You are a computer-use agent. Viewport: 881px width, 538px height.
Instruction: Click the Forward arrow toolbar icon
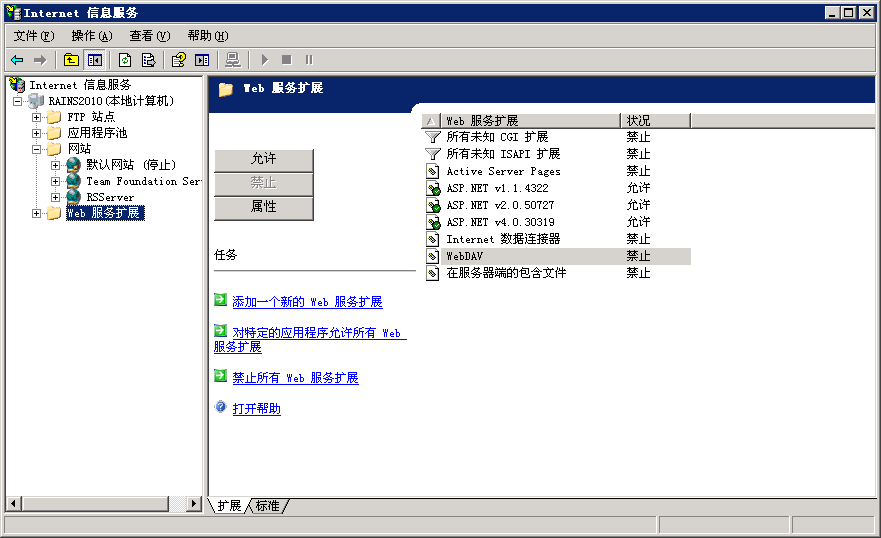(x=40, y=60)
